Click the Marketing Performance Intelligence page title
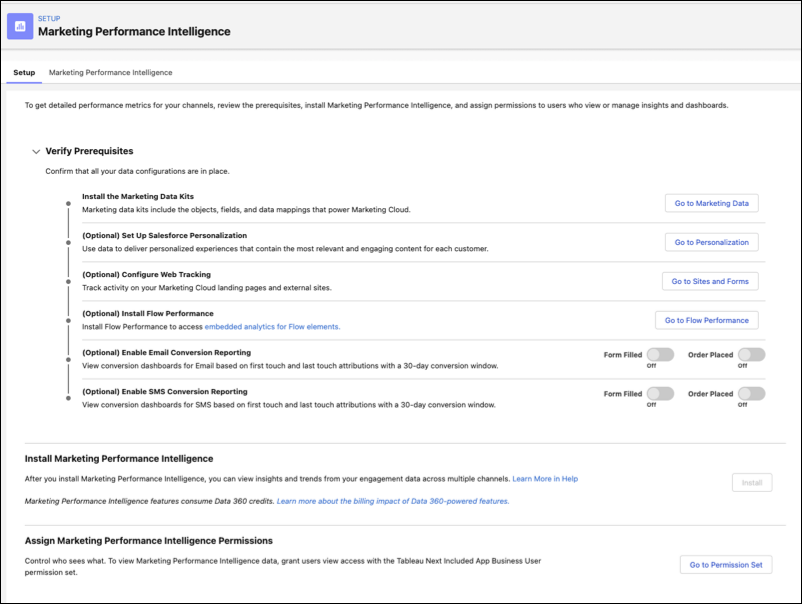Image resolution: width=802 pixels, height=604 pixels. click(134, 32)
